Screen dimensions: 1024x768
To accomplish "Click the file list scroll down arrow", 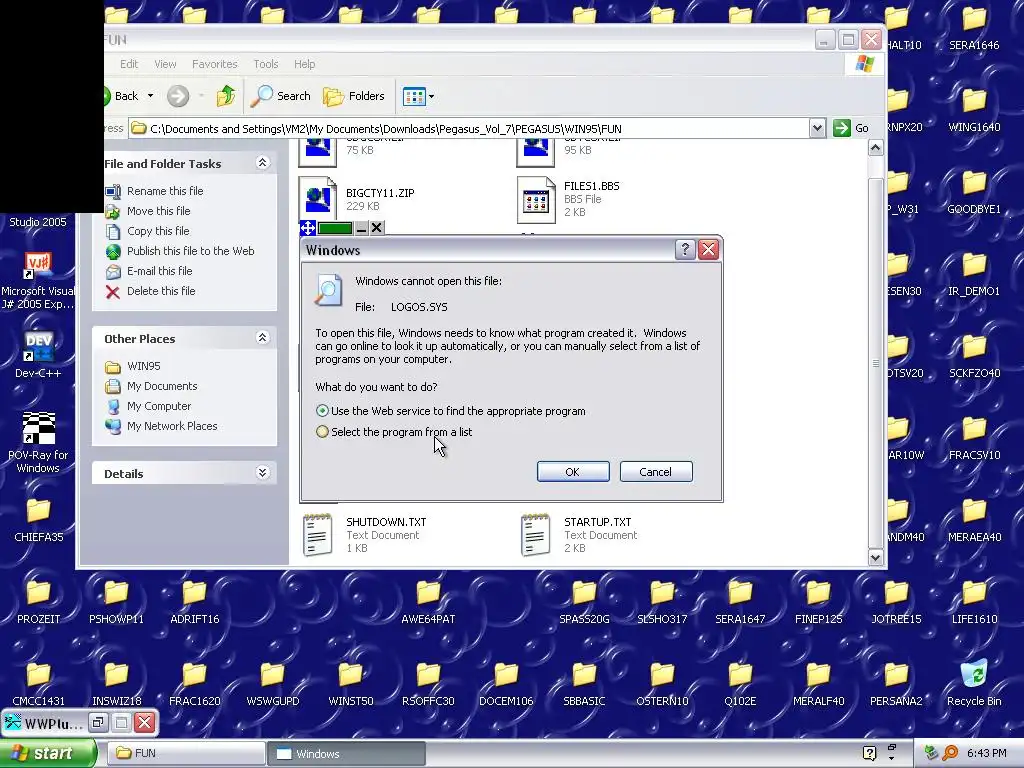I will [x=876, y=557].
